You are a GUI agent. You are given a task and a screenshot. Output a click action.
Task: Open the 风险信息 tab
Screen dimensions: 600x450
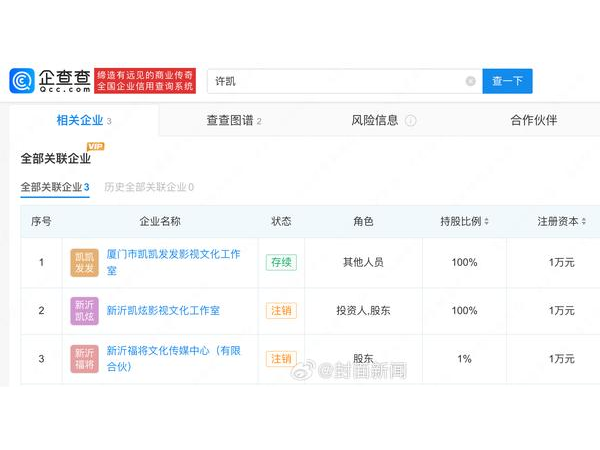(x=375, y=120)
